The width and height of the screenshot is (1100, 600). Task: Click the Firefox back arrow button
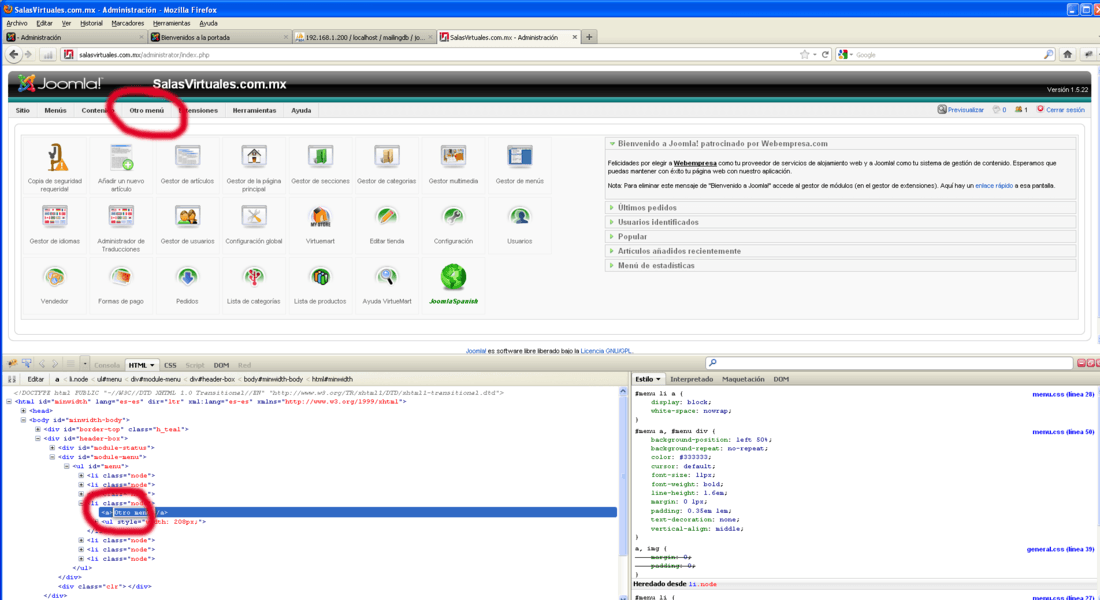[14, 55]
